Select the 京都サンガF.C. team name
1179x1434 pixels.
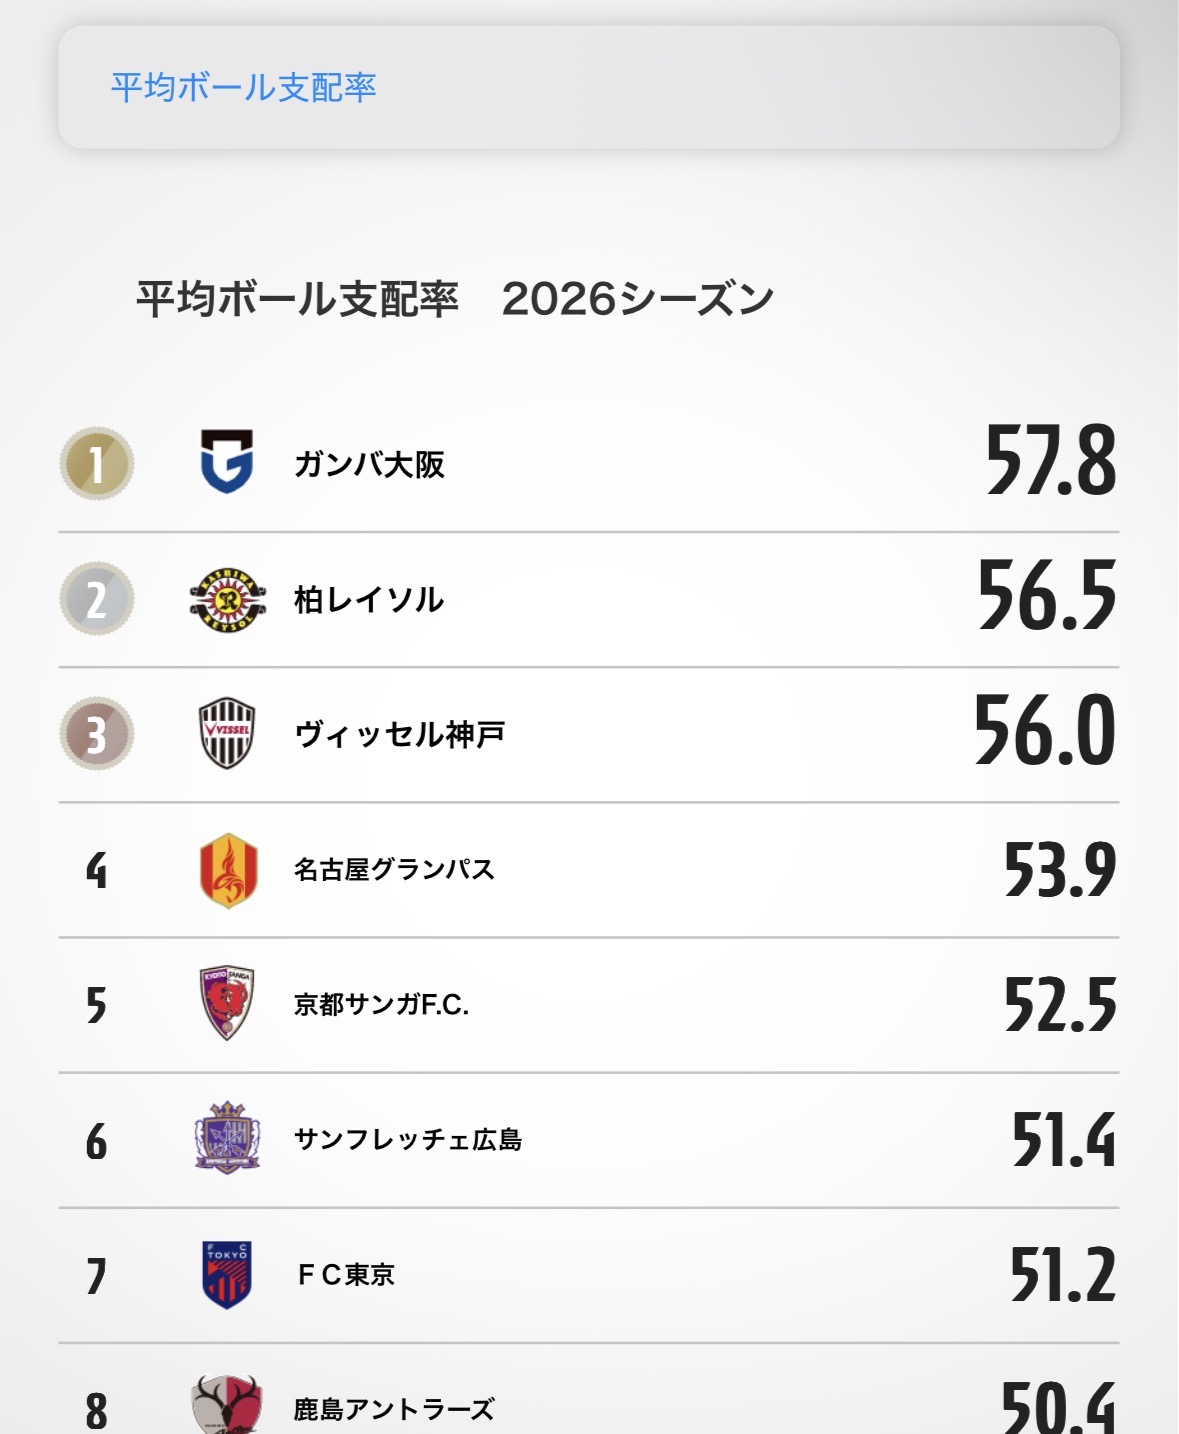381,1005
